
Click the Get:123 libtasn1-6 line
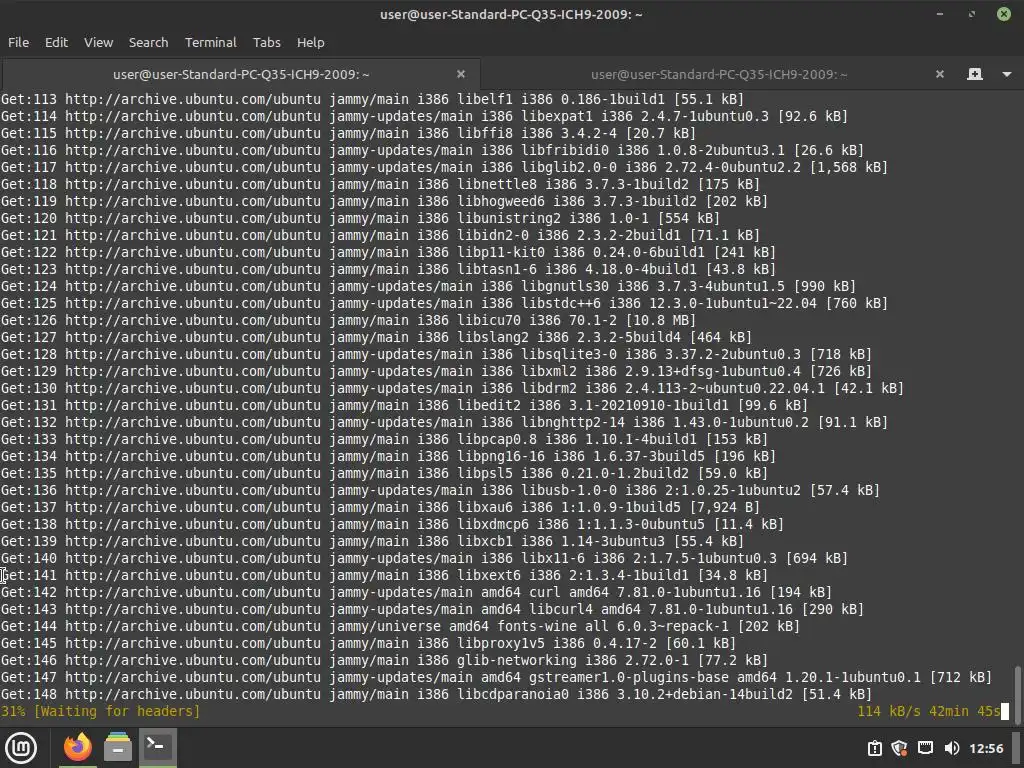tap(388, 269)
